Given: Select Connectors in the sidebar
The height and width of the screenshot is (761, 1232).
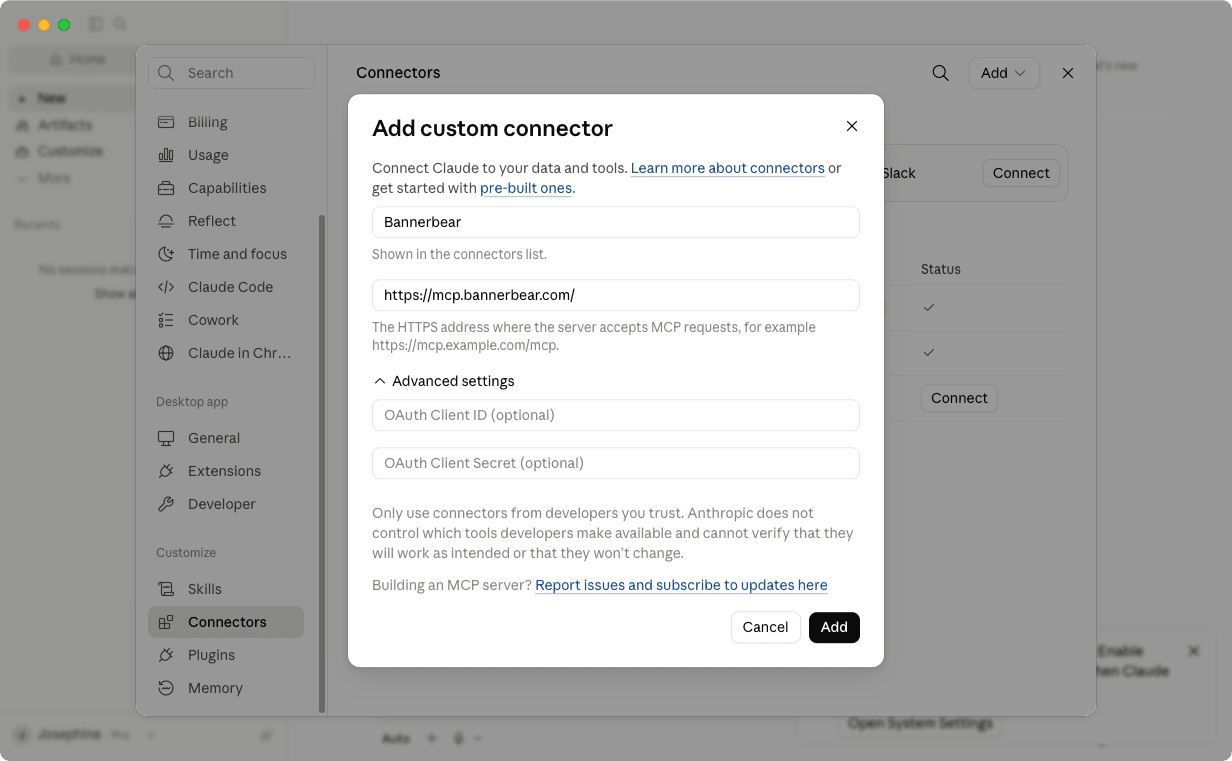Looking at the screenshot, I should pyautogui.click(x=226, y=622).
